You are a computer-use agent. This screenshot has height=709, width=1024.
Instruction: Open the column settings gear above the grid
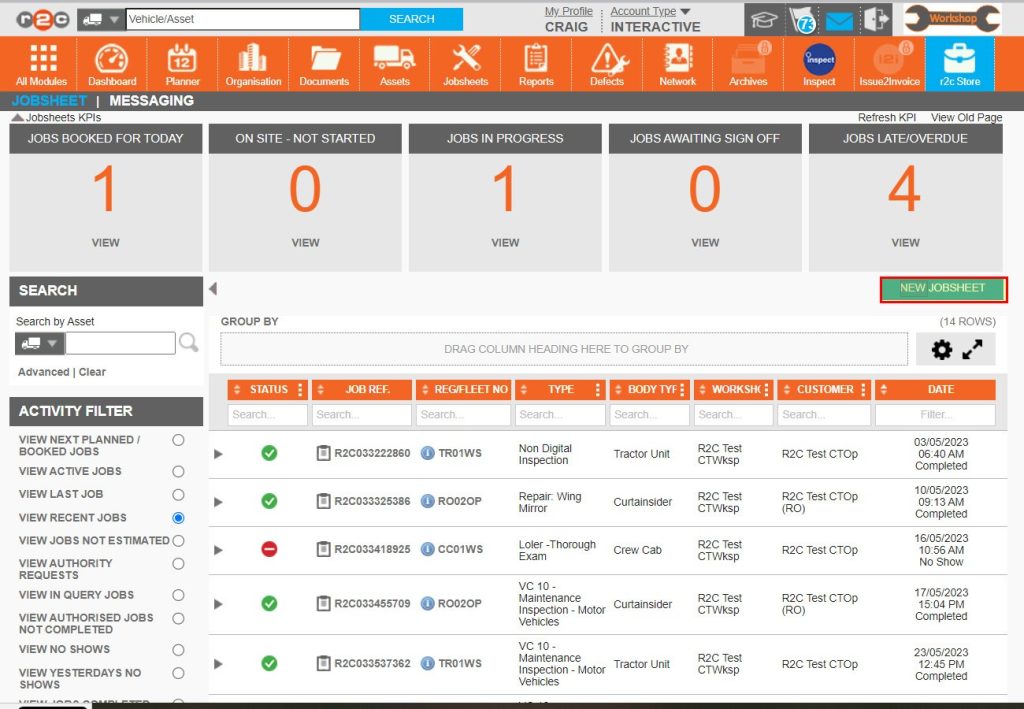click(940, 349)
